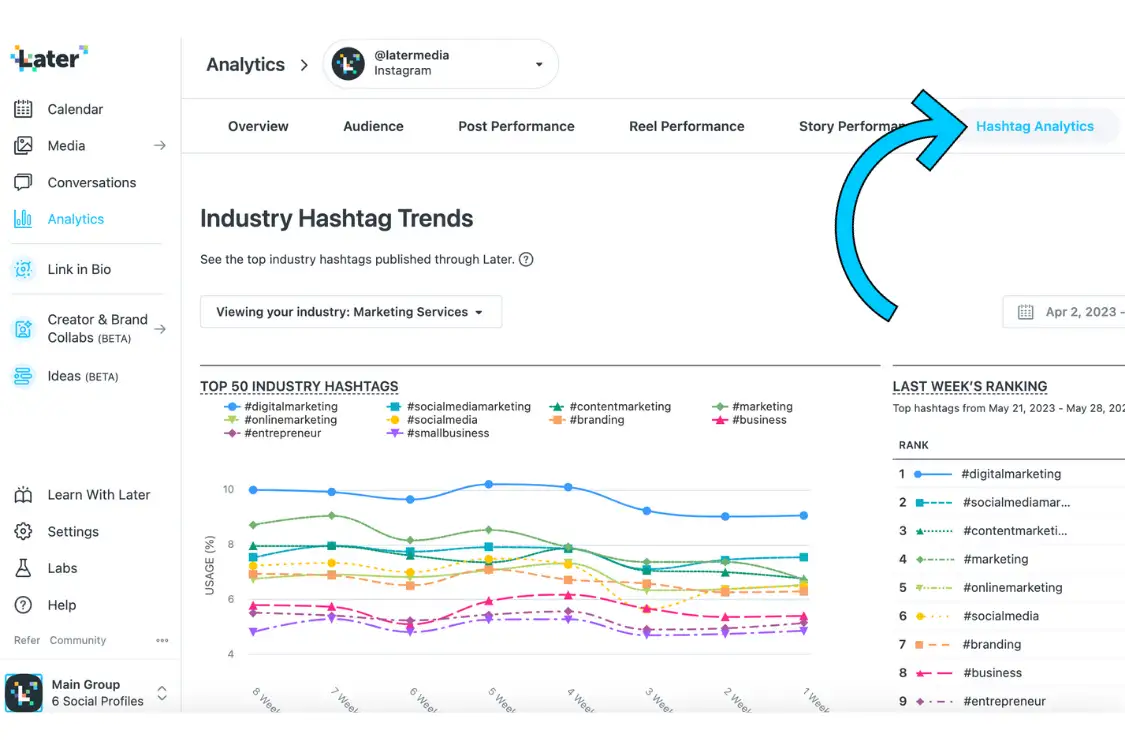Click the LAST WEEK'S RANKING heading

970,386
